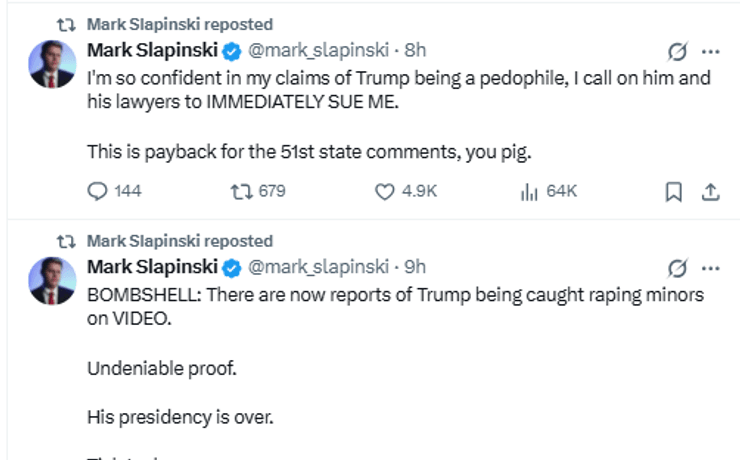This screenshot has width=740, height=460.
Task: Repost the post with 679 reposts
Action: pos(243,191)
